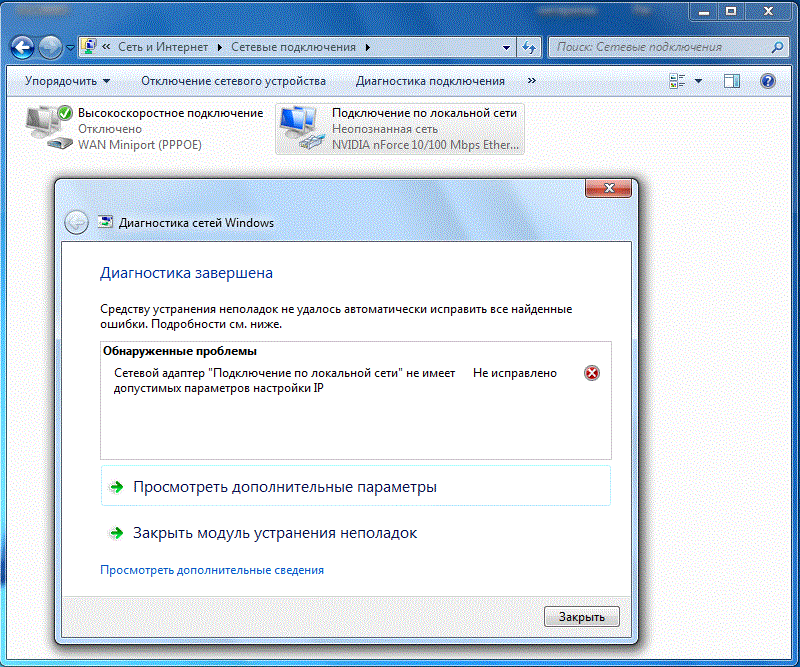Click the "Неопознанная сеть" status text
This screenshot has width=800, height=667.
click(385, 129)
